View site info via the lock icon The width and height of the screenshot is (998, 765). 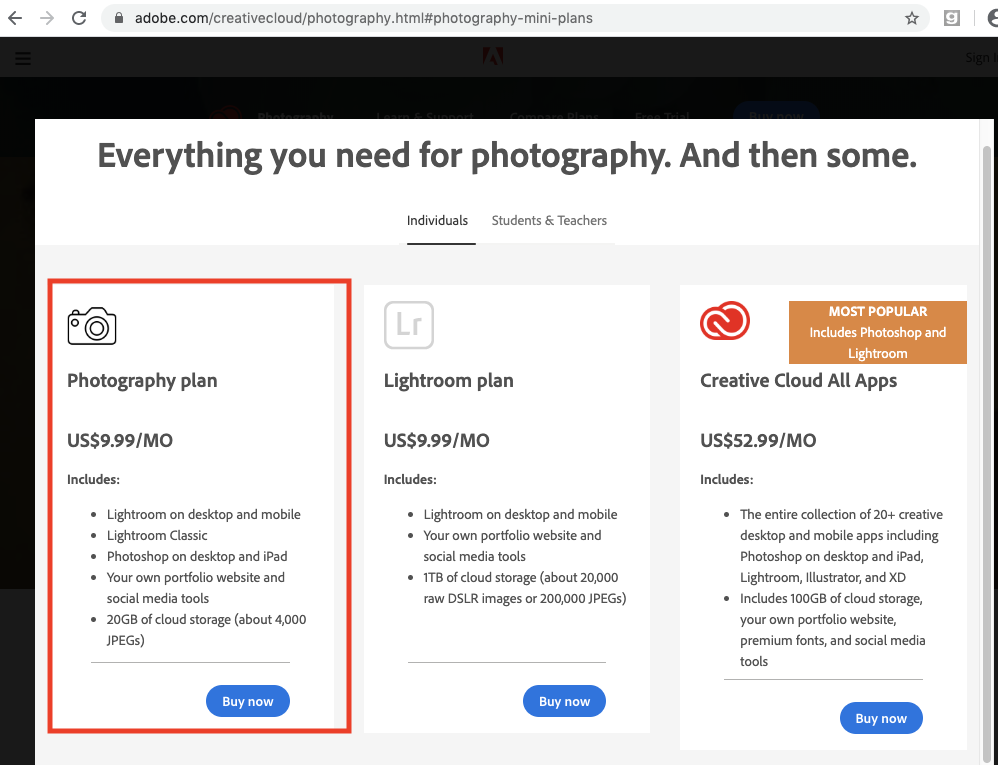[x=118, y=18]
